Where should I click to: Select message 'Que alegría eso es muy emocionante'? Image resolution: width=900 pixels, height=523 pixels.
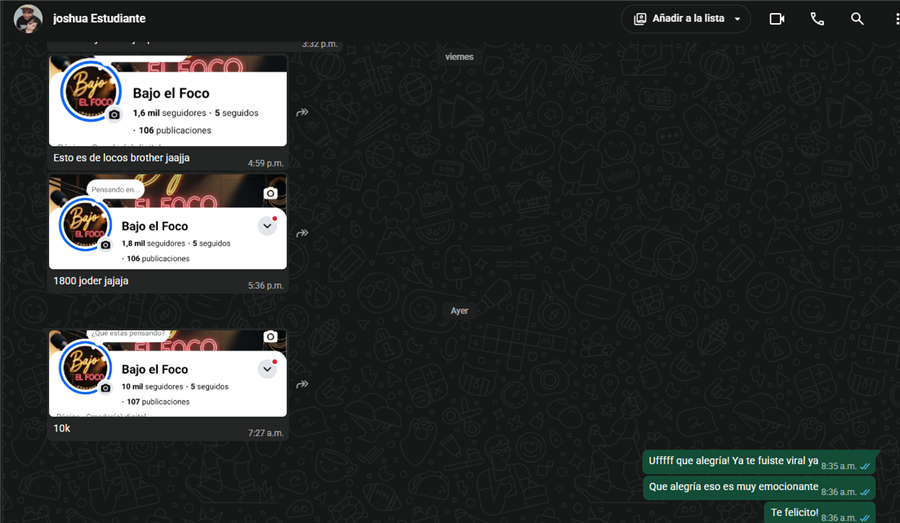733,486
